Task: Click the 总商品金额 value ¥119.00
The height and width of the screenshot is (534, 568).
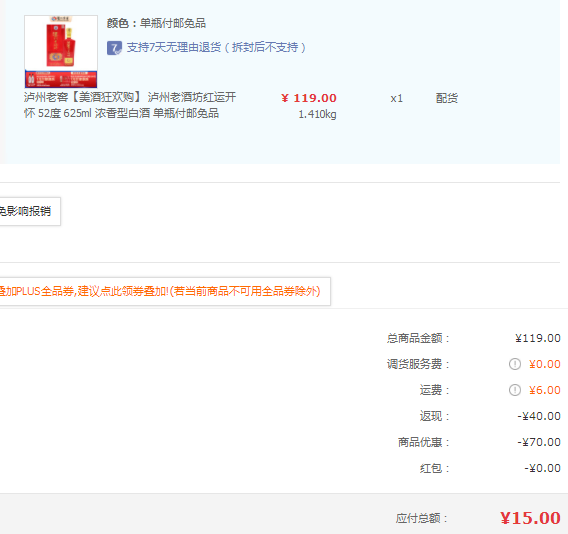Action: pos(538,338)
